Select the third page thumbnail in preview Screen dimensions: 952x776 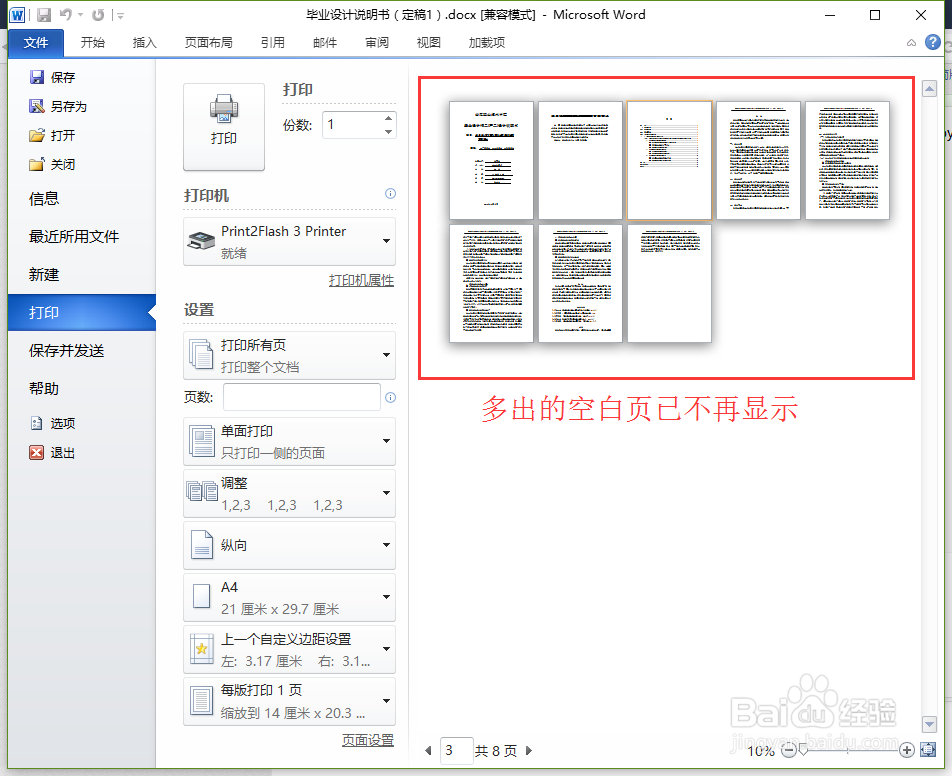668,160
